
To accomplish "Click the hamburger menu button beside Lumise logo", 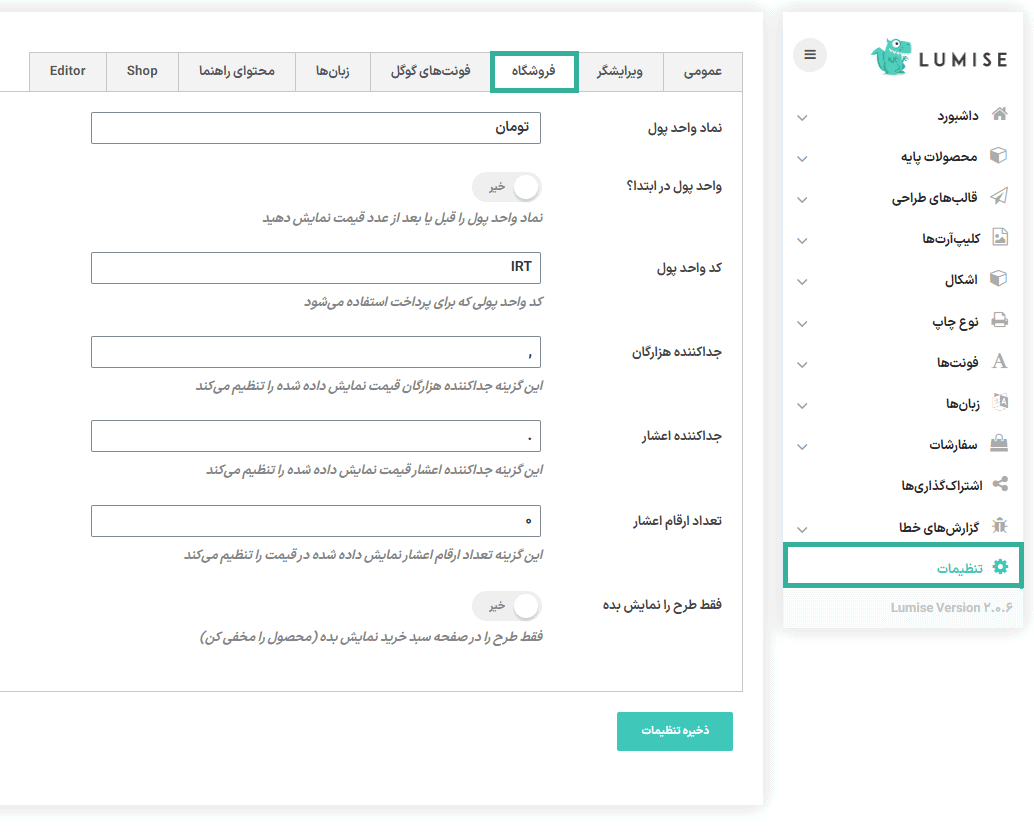I will click(810, 55).
